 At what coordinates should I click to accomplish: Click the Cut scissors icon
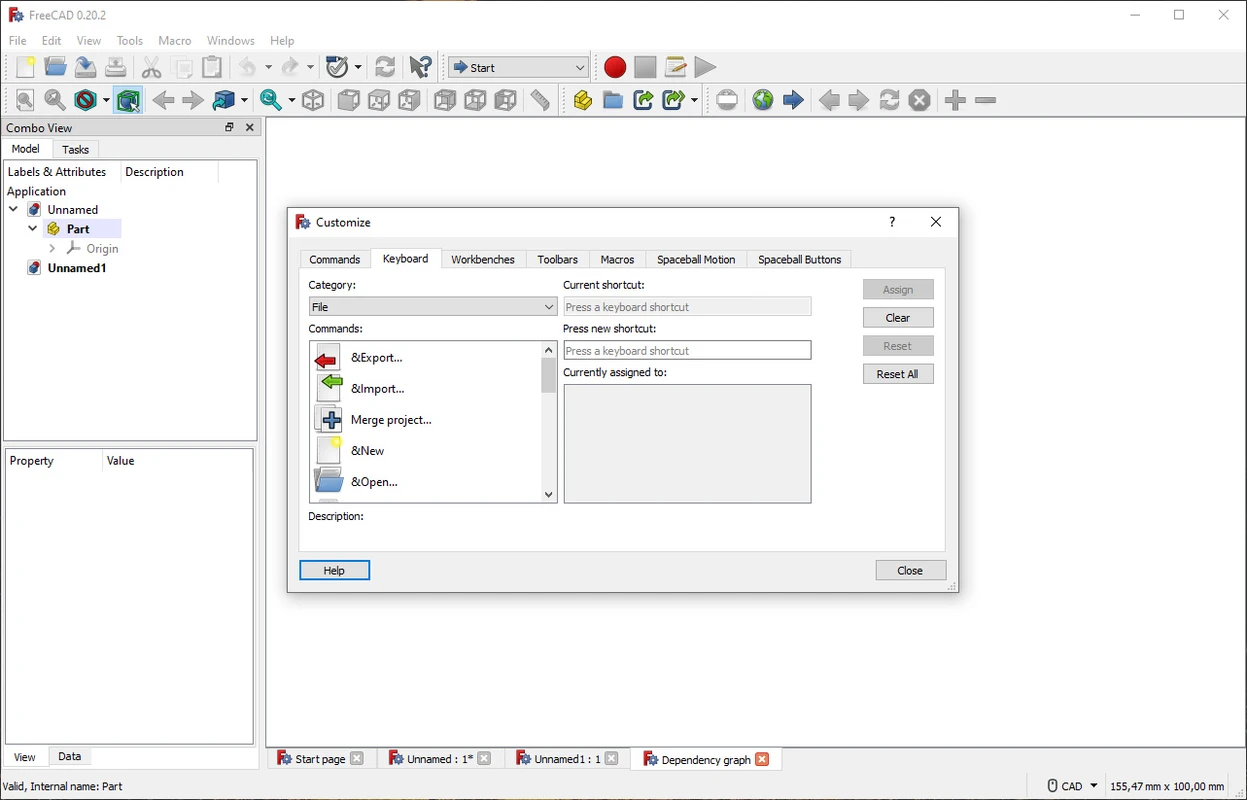(x=152, y=67)
